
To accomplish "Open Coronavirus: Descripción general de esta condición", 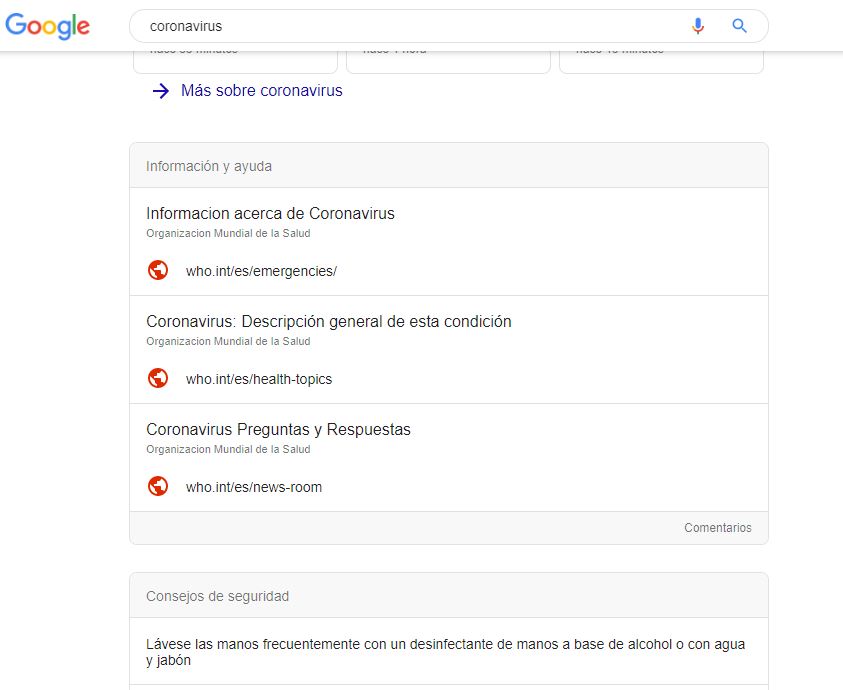I will click(x=328, y=321).
